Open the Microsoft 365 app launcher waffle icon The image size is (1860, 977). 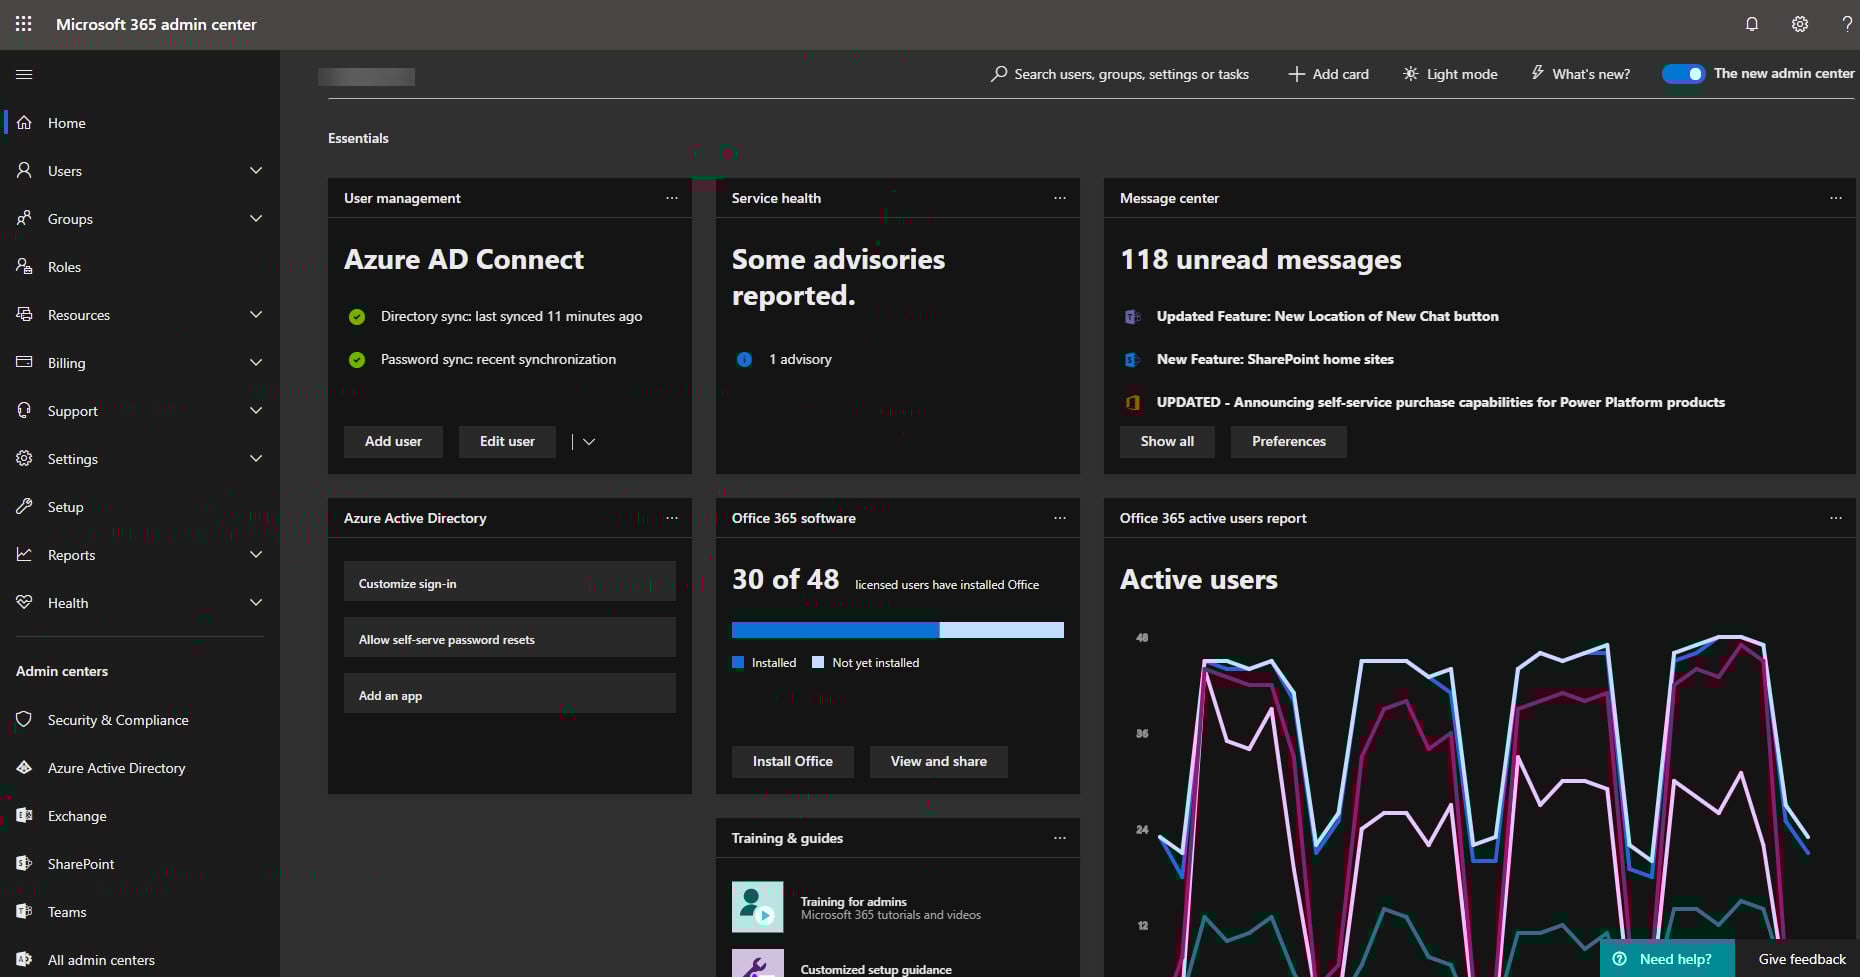[x=23, y=24]
